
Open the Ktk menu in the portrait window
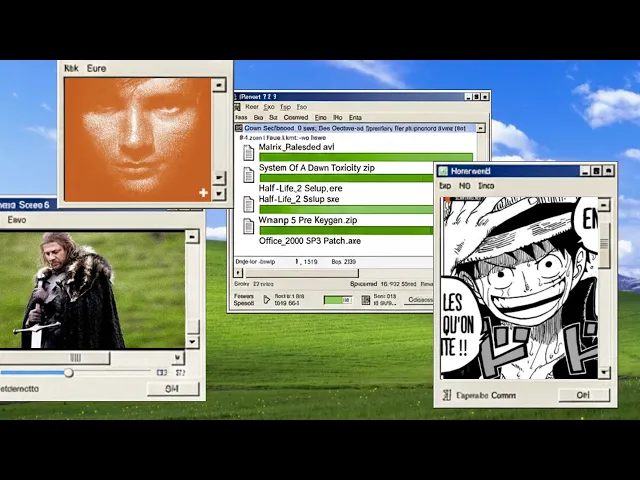click(x=71, y=68)
